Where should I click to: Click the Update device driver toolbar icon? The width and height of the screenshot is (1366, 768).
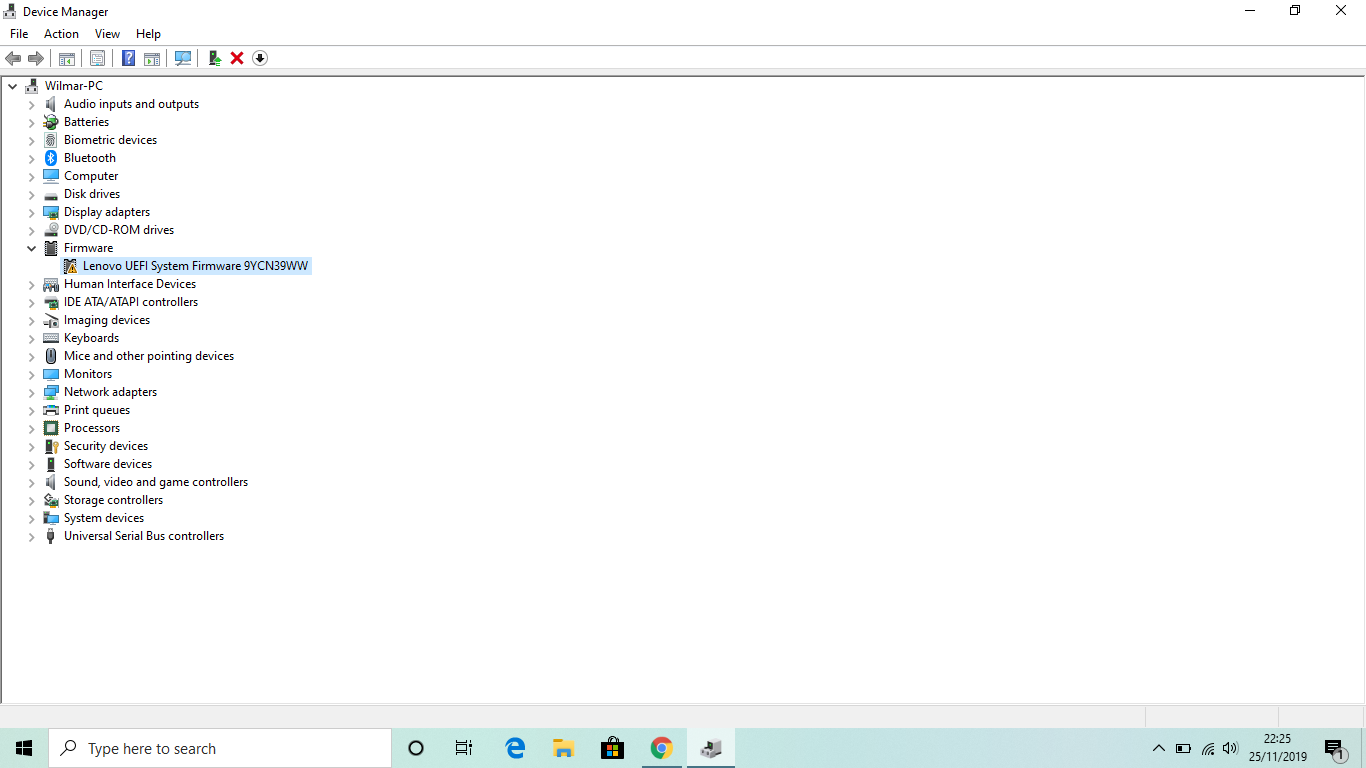coord(214,58)
